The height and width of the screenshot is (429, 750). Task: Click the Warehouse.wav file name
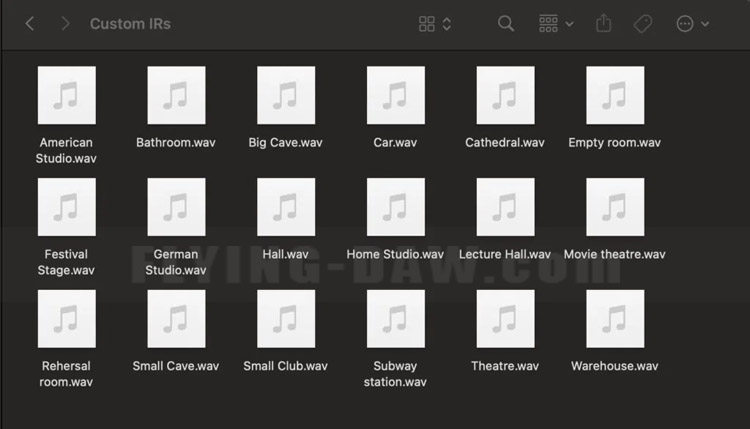pos(615,366)
